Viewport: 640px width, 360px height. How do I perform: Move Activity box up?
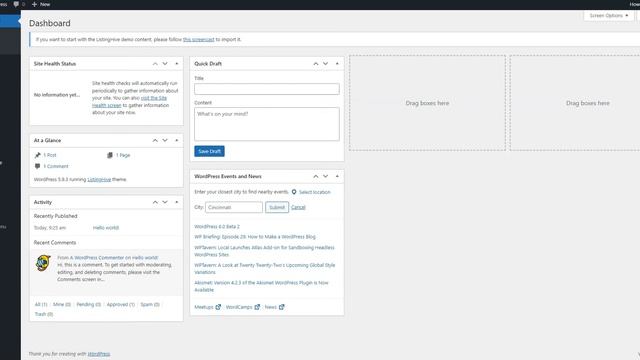pos(155,202)
